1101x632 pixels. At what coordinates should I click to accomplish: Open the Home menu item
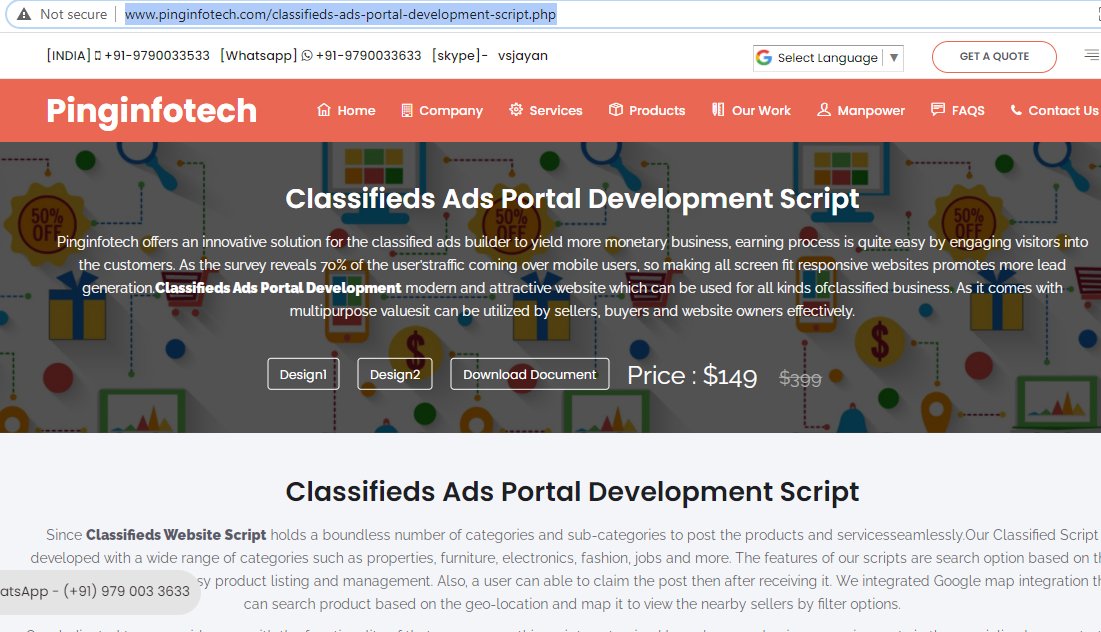point(346,110)
